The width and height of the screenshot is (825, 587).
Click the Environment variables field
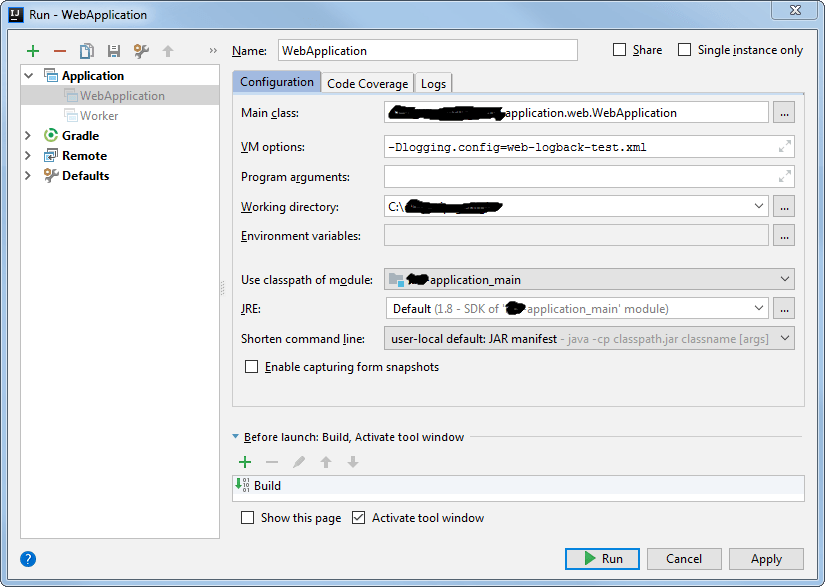576,236
